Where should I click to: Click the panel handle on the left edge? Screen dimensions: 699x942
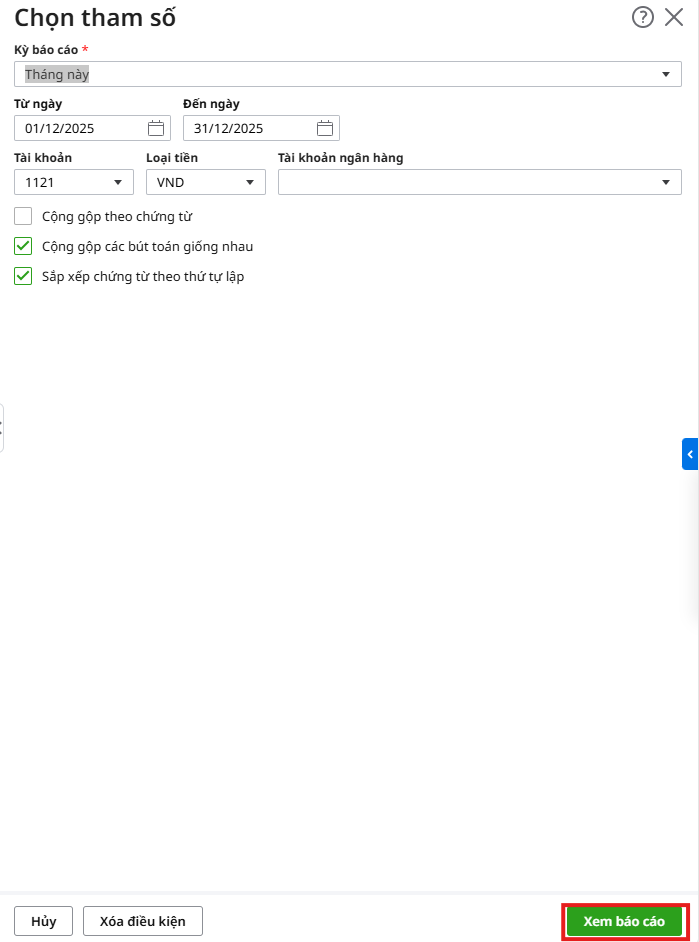click(x=2, y=428)
